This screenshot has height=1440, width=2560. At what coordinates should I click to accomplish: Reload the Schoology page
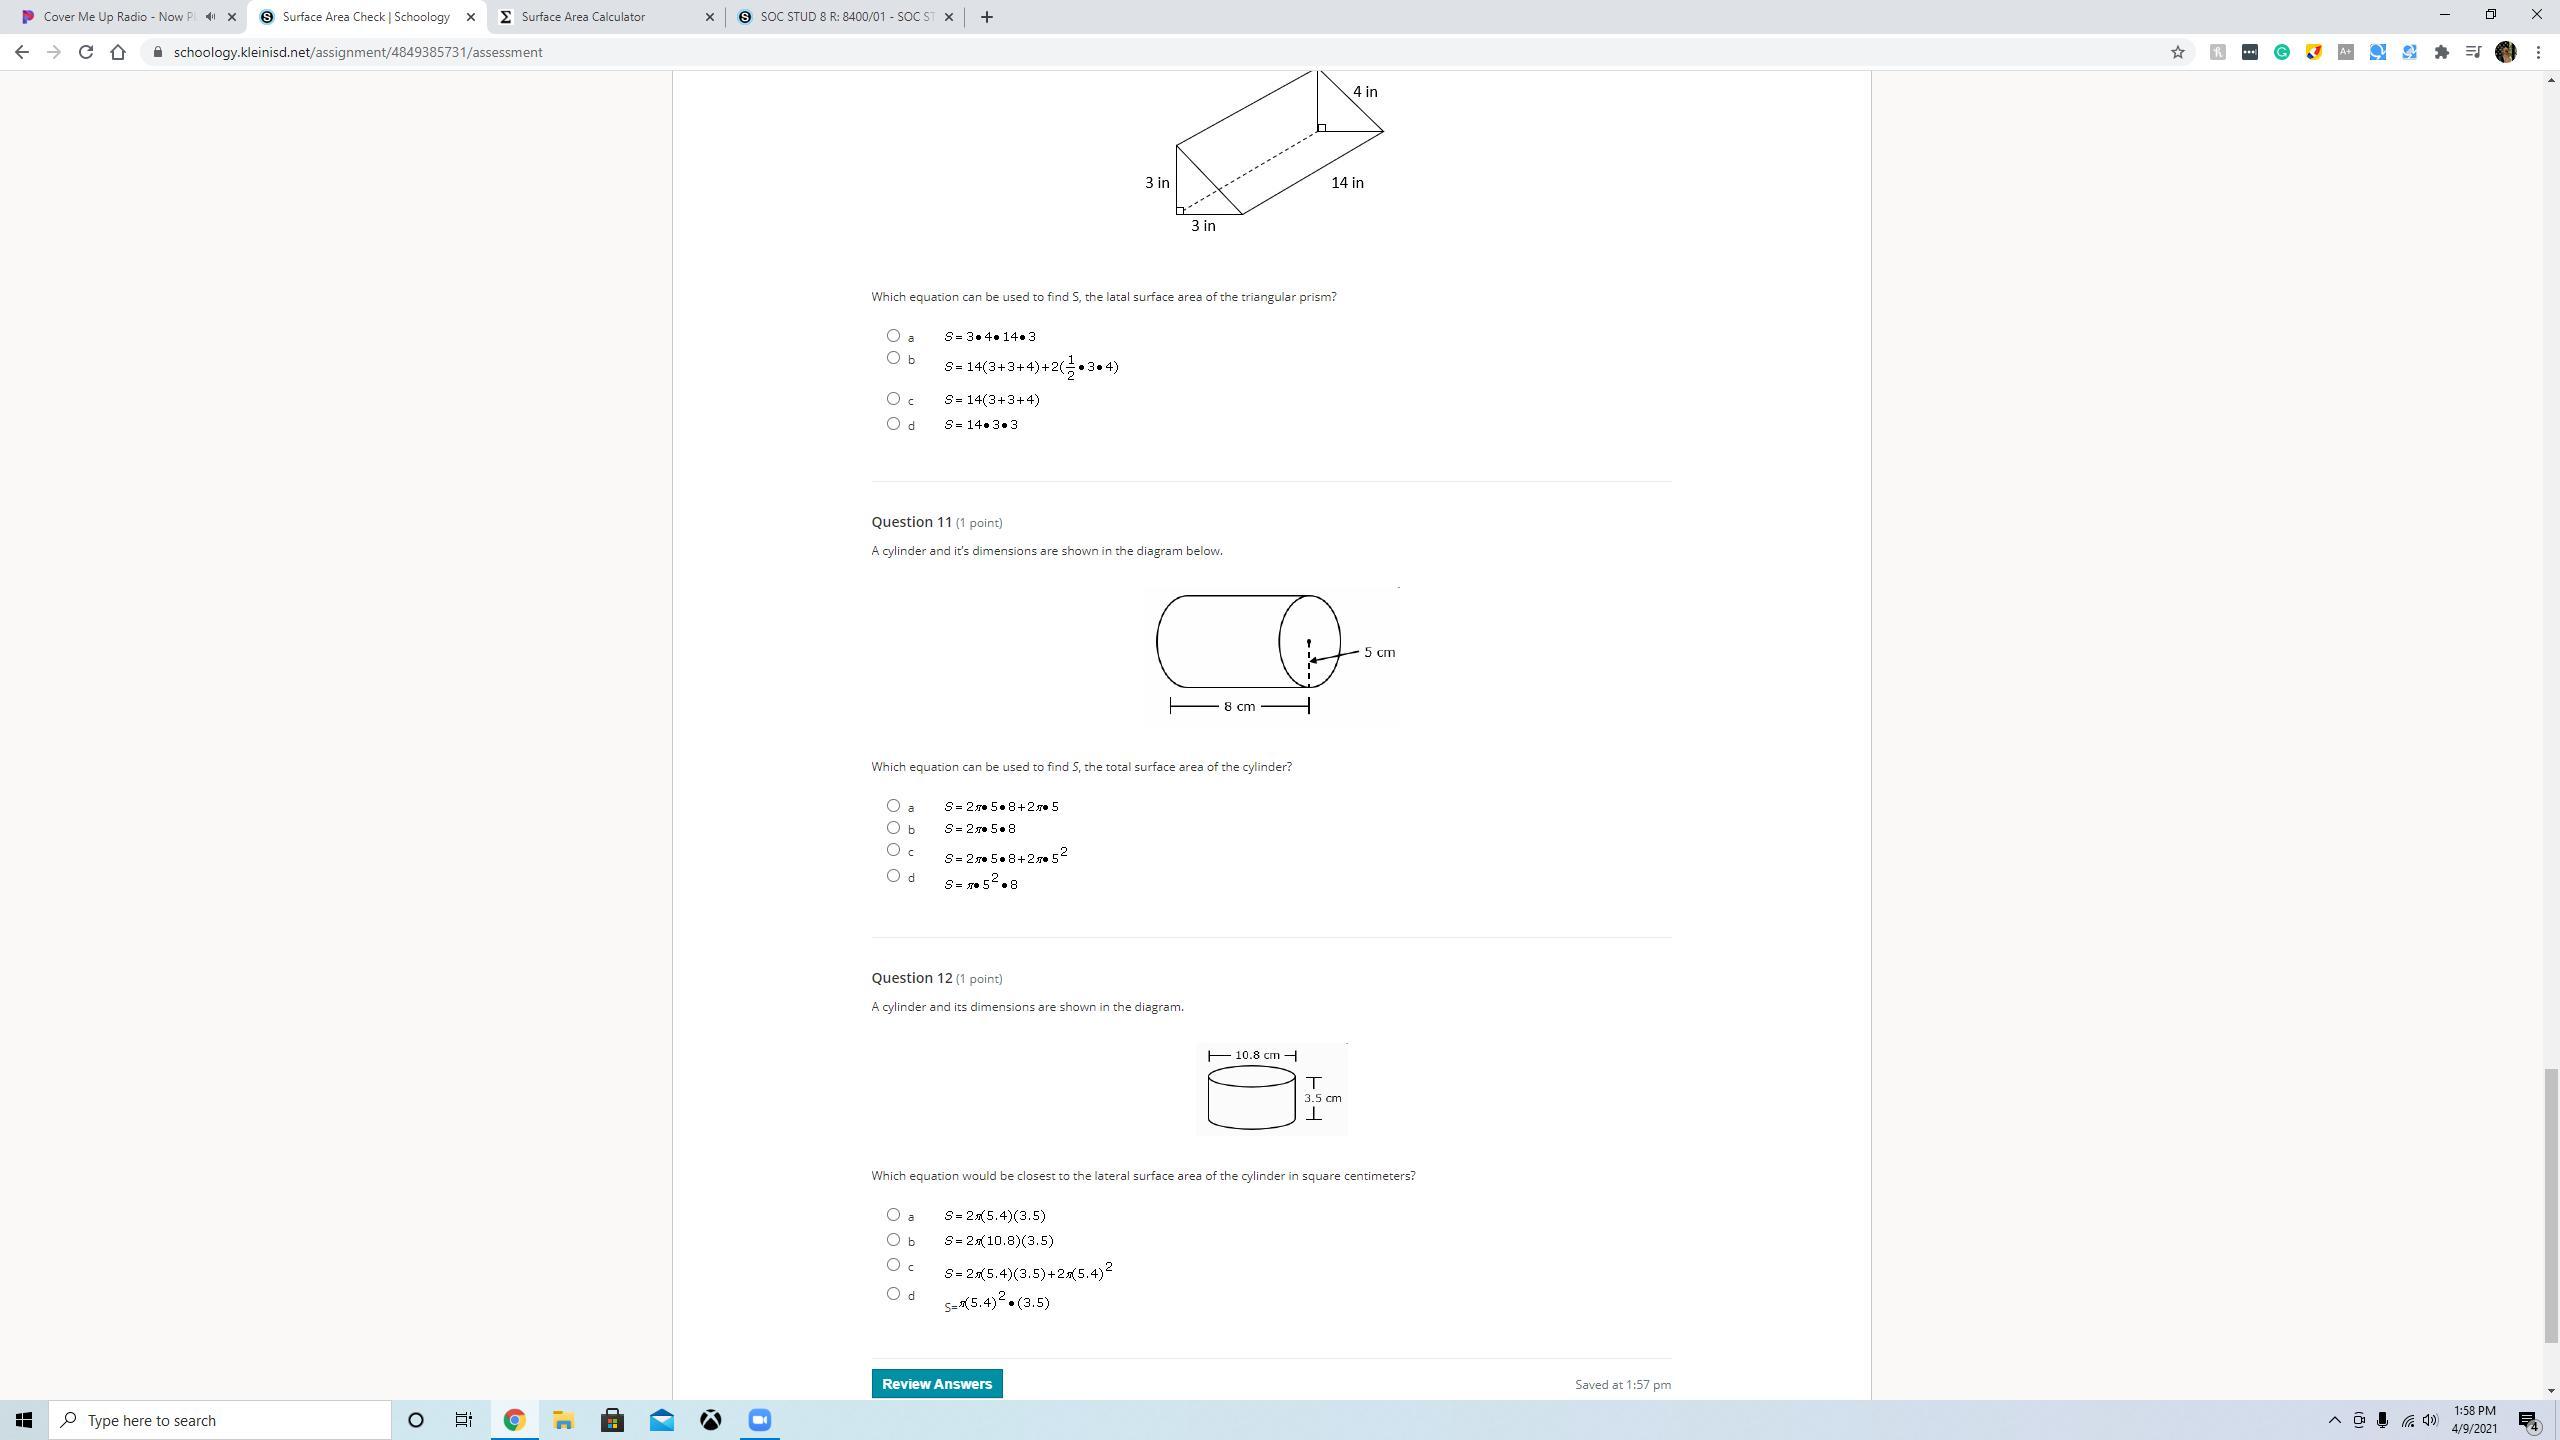(x=86, y=52)
